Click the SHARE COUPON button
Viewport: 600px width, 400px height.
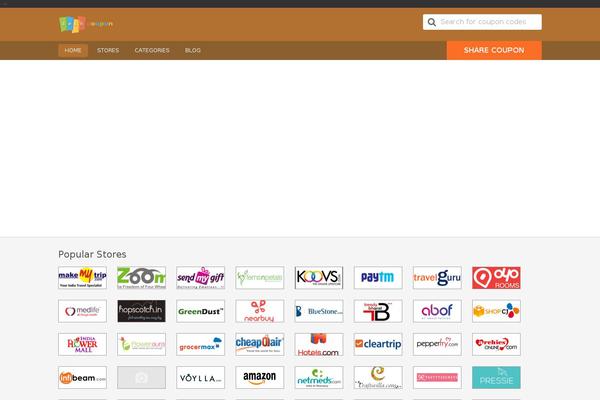point(494,50)
